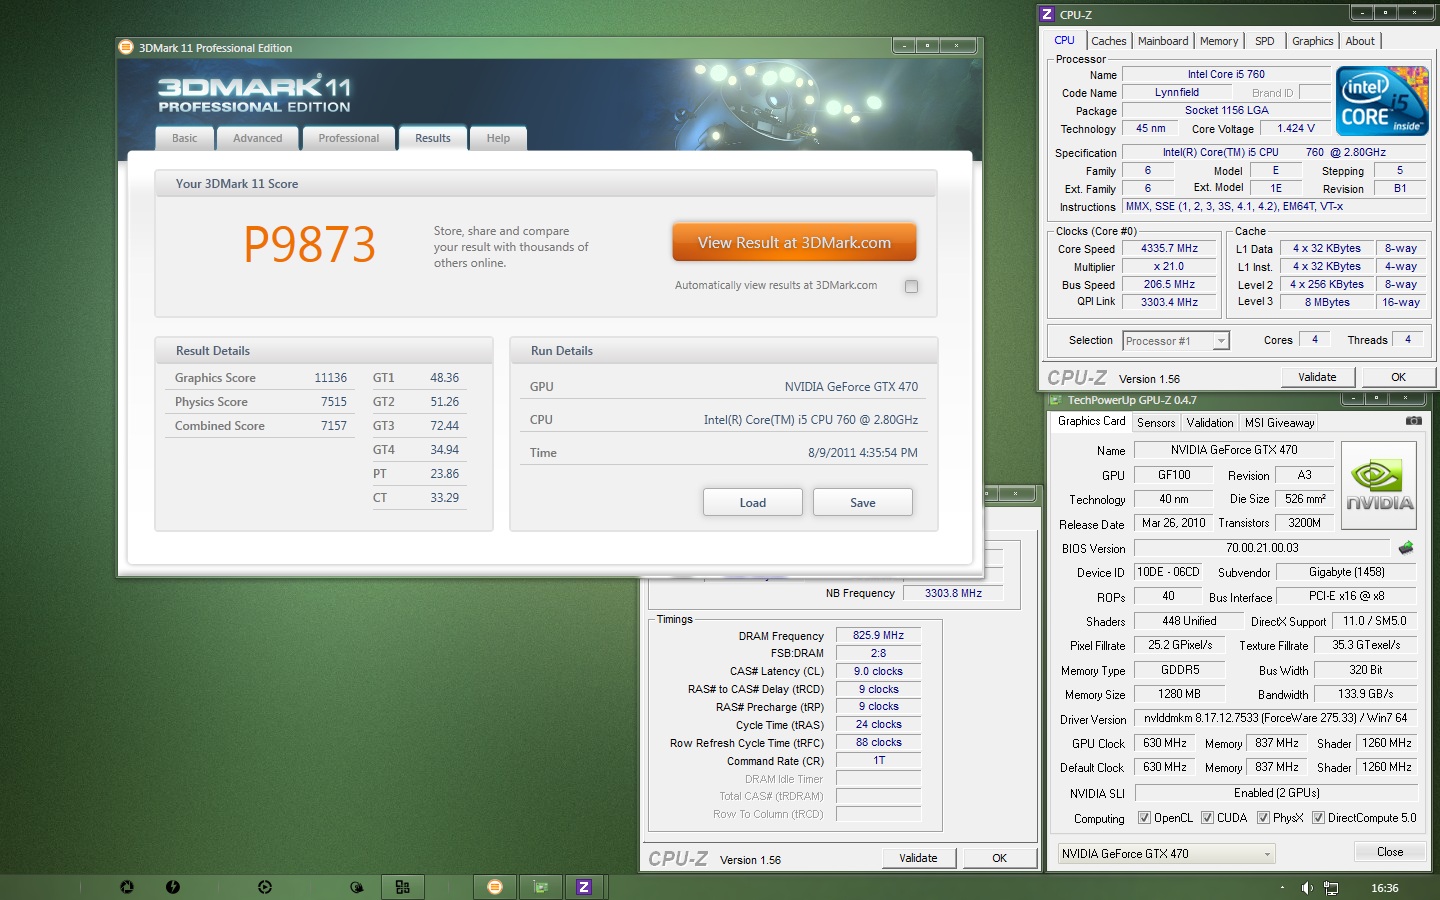Open the CPU-Z purple taskbar button
This screenshot has height=900, width=1440.
pos(585,887)
